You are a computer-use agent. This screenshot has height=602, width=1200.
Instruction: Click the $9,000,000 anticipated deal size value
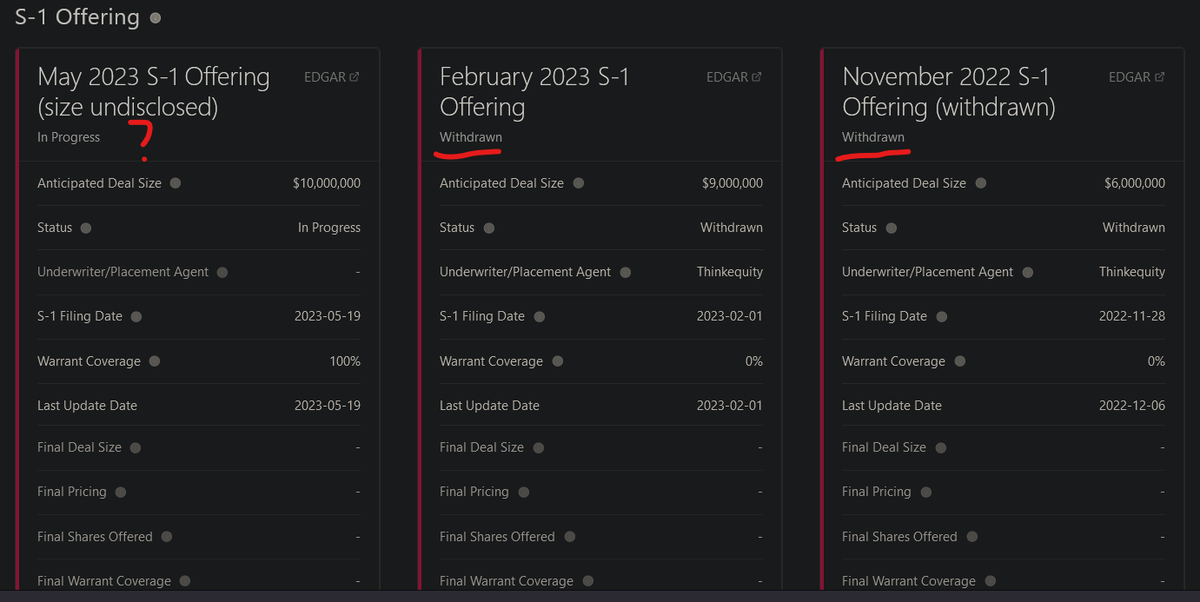pyautogui.click(x=733, y=183)
